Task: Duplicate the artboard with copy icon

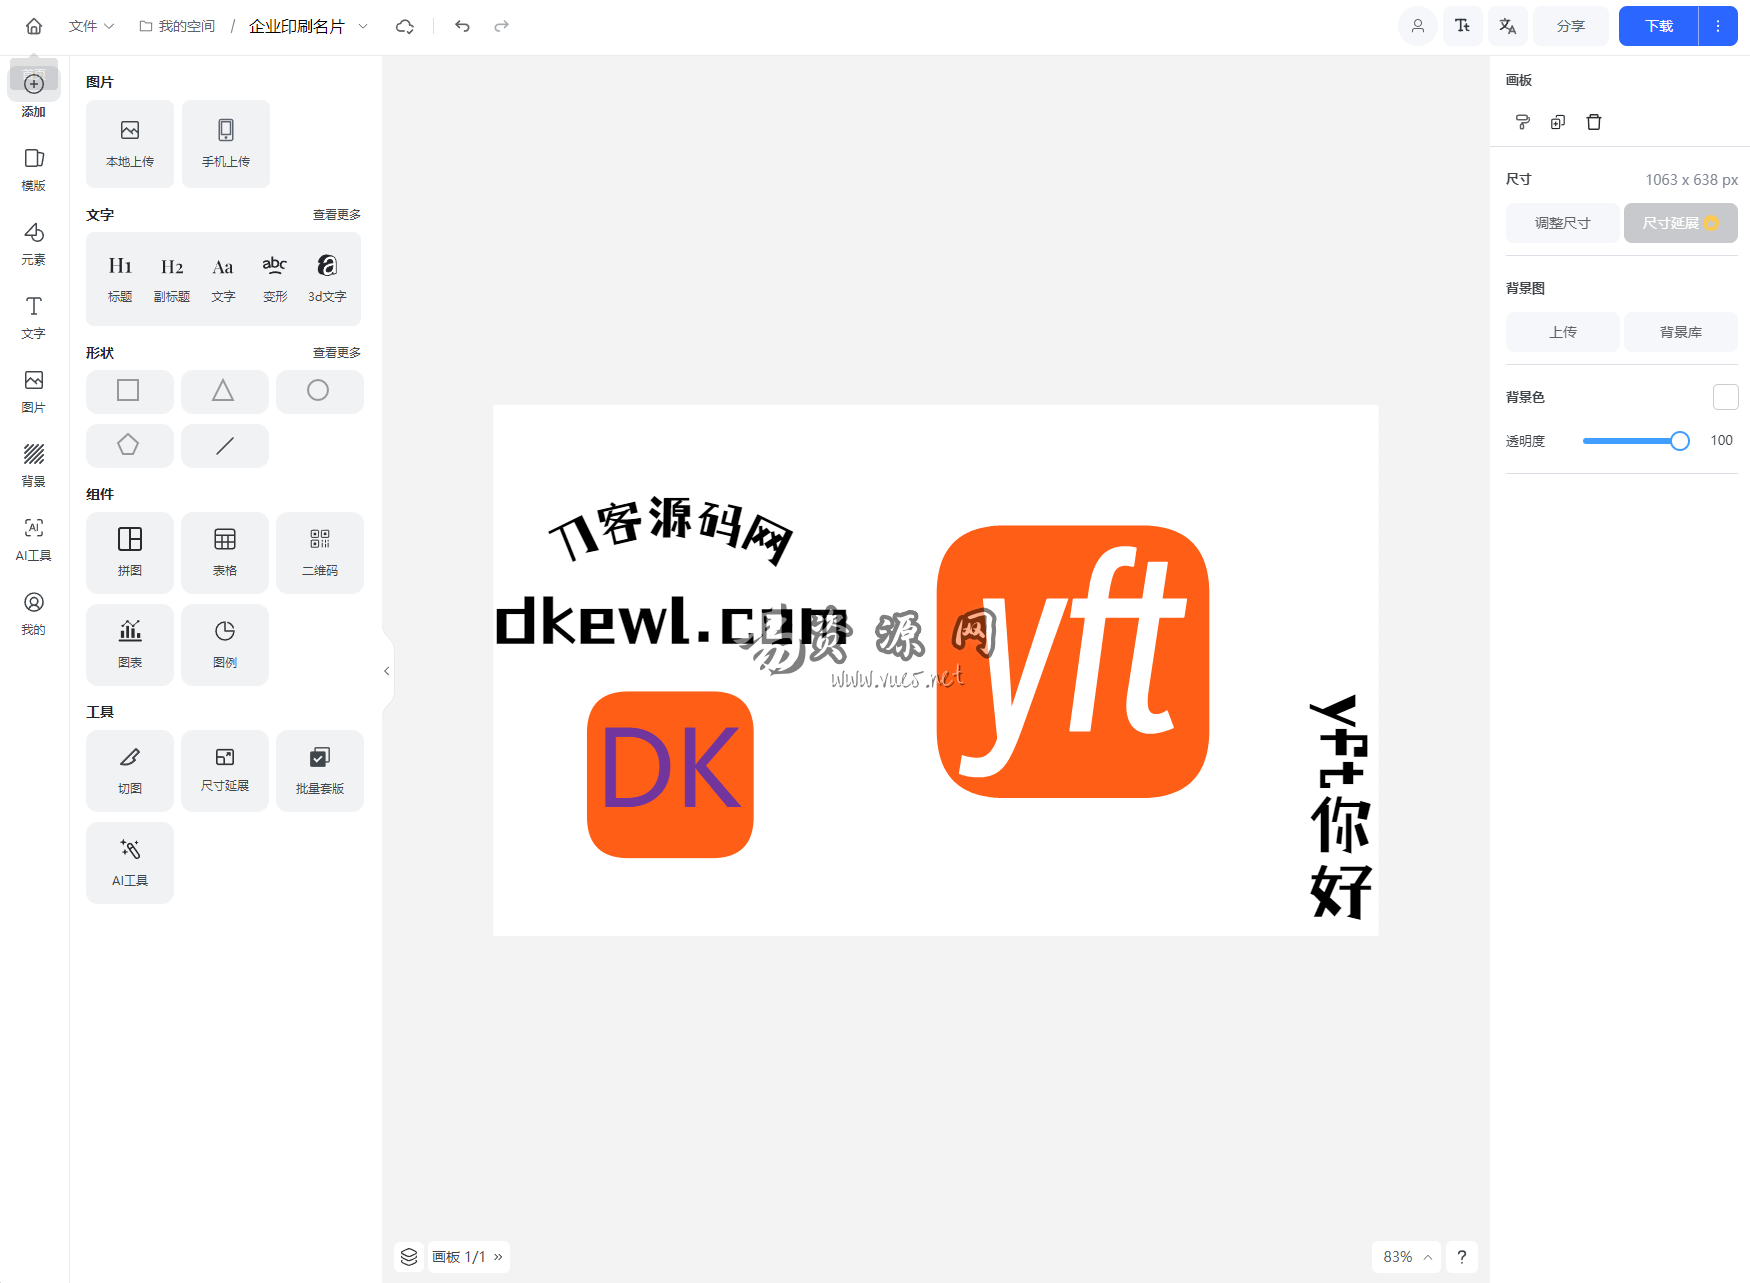Action: (x=1558, y=122)
